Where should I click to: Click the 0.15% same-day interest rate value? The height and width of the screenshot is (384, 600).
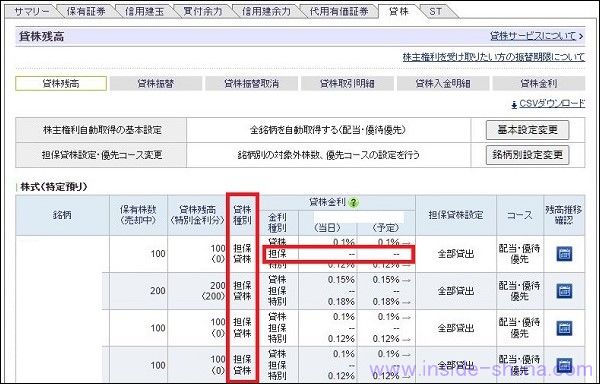click(341, 280)
